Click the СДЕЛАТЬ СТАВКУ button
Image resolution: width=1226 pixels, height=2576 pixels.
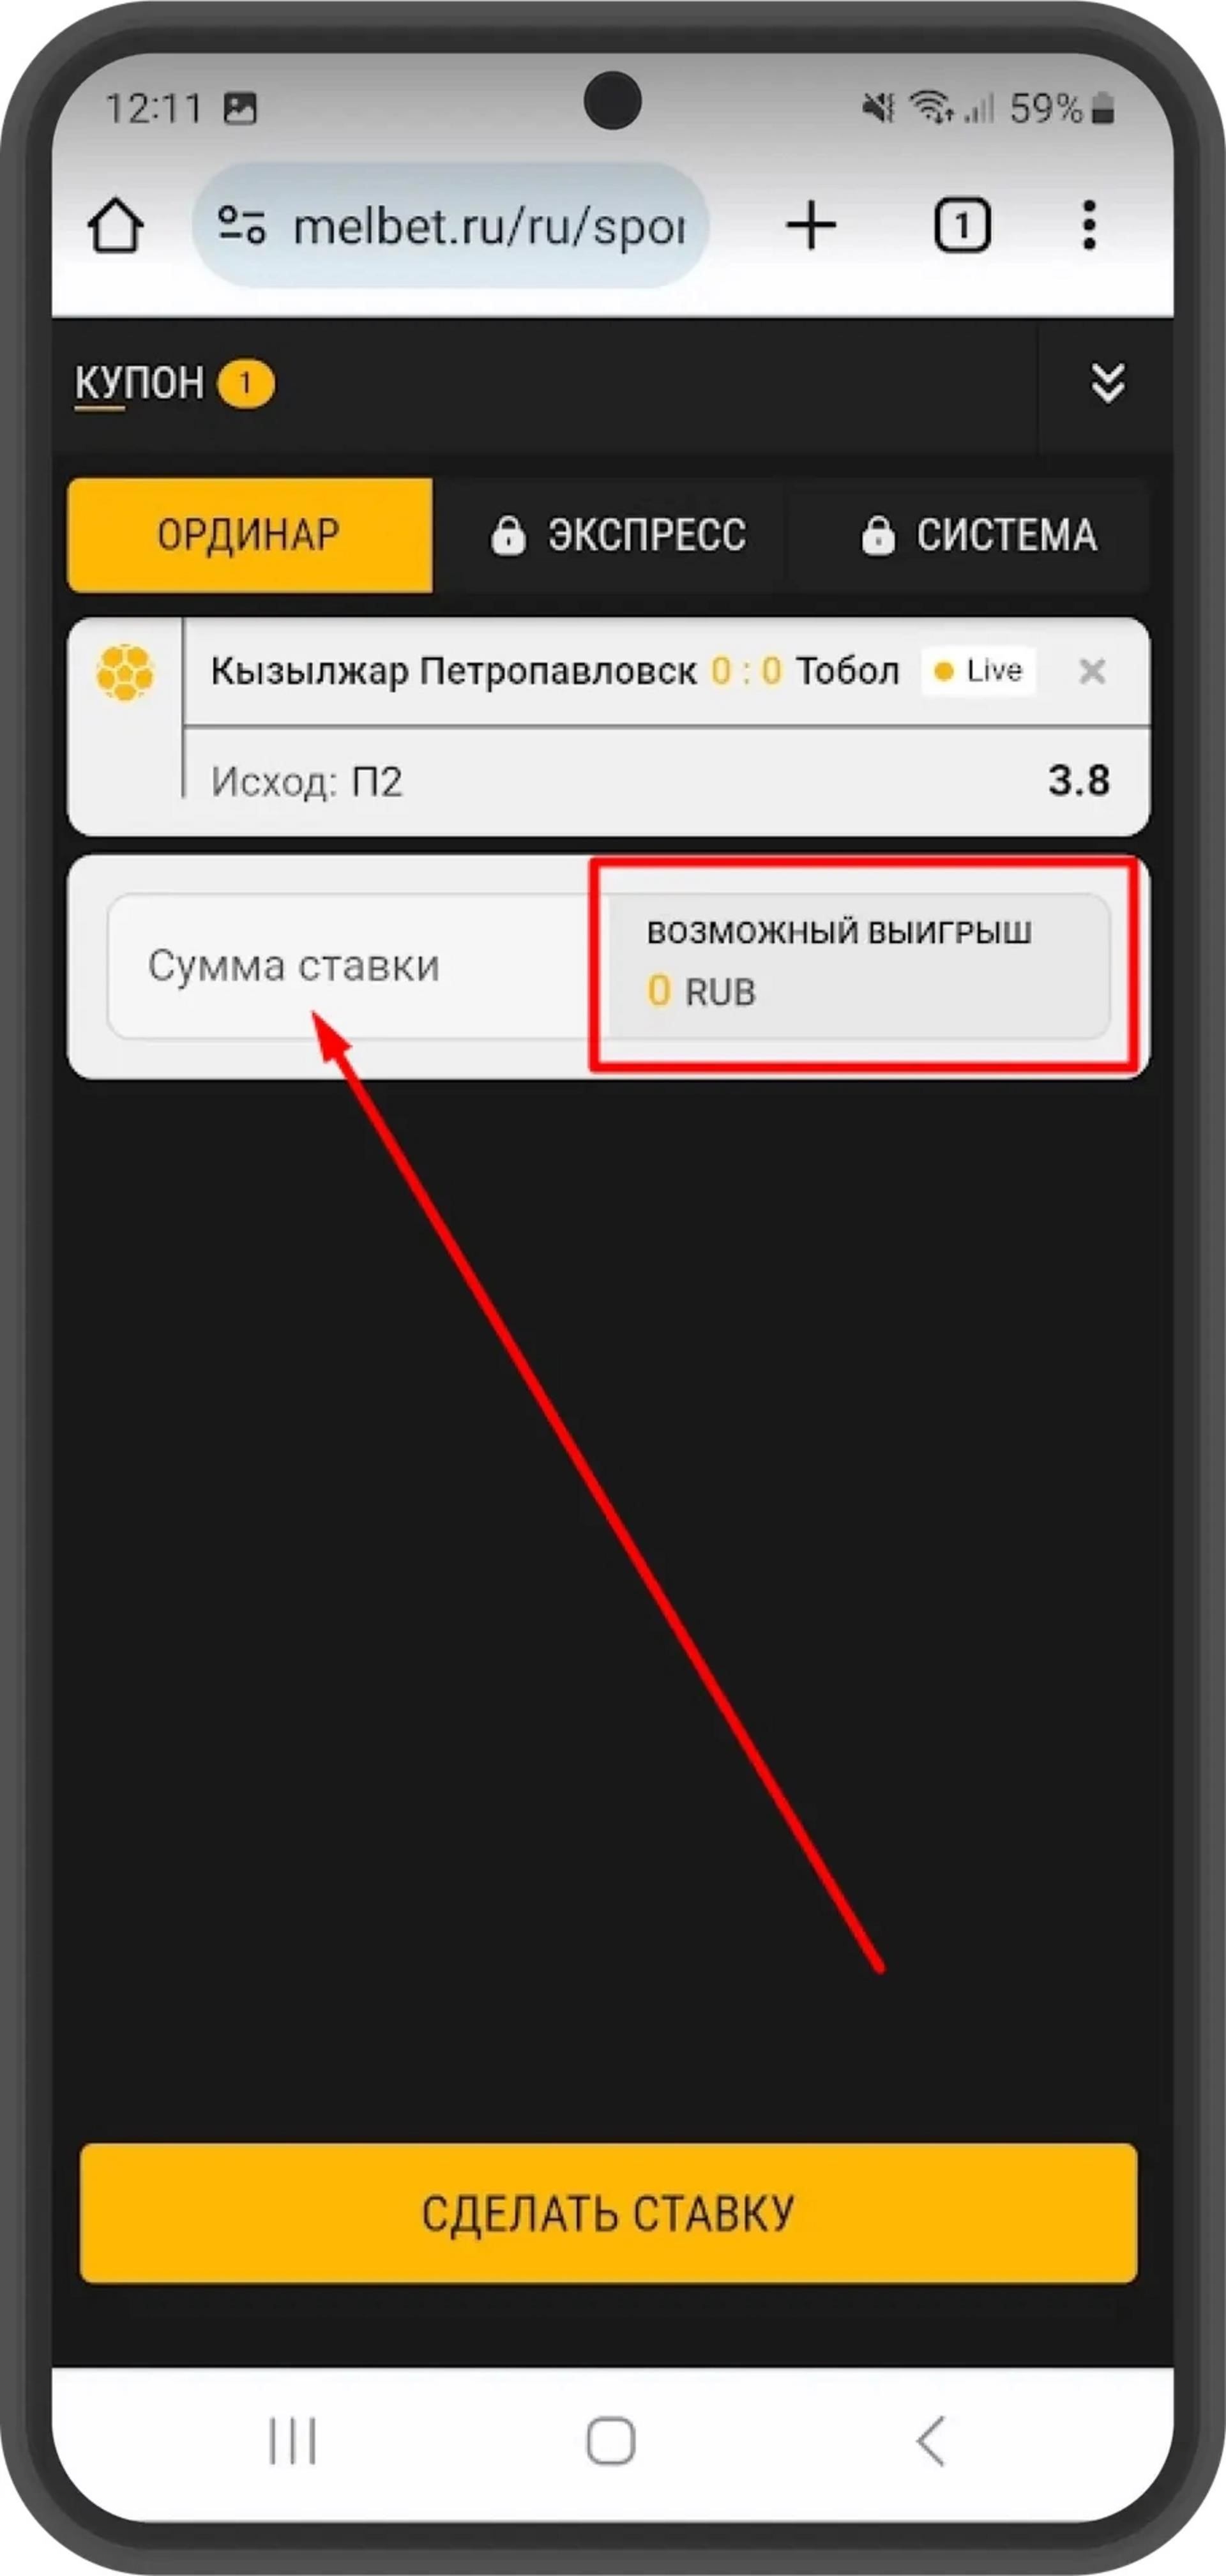point(608,2212)
